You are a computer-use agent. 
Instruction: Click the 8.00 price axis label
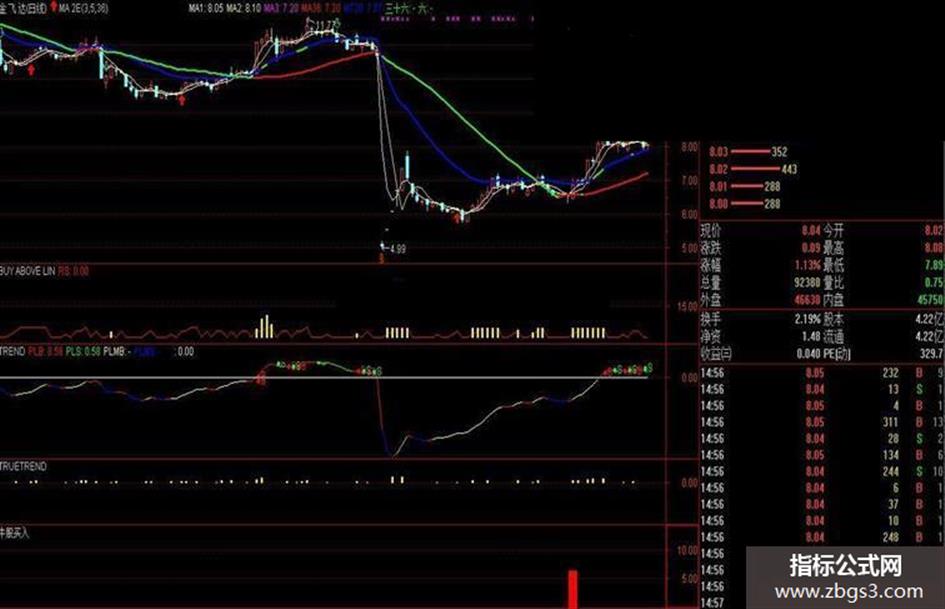(x=689, y=147)
